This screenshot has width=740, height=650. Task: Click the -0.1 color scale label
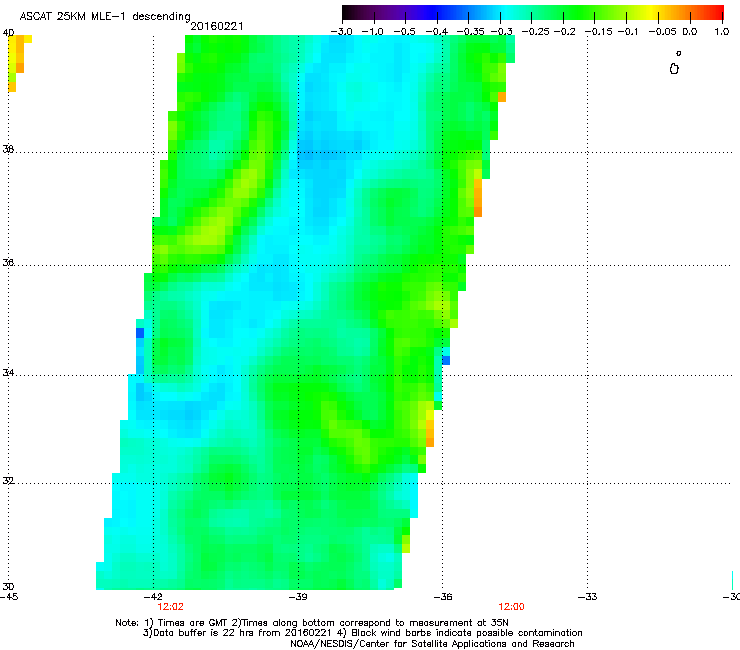pyautogui.click(x=628, y=32)
